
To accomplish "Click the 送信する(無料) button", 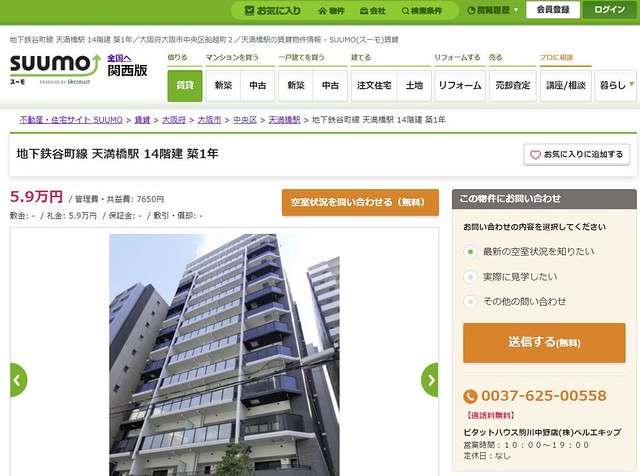I will point(544,342).
